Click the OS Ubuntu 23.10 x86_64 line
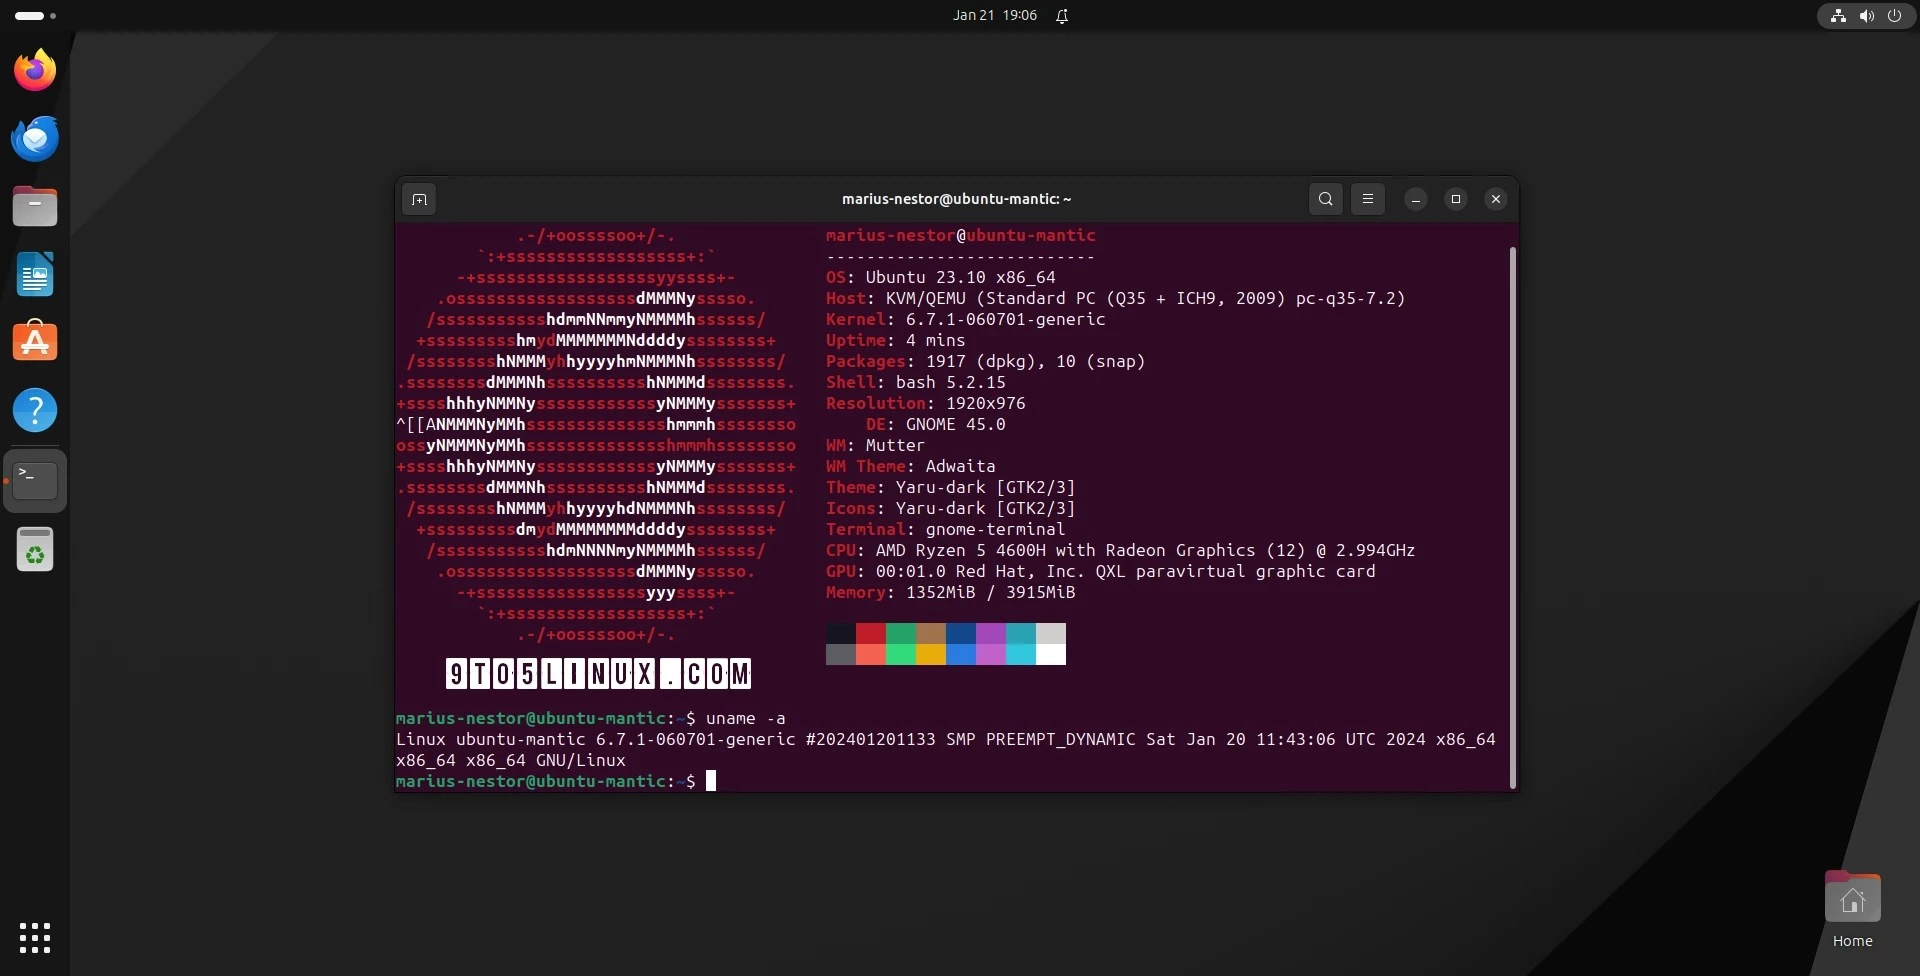This screenshot has height=976, width=1920. [940, 277]
